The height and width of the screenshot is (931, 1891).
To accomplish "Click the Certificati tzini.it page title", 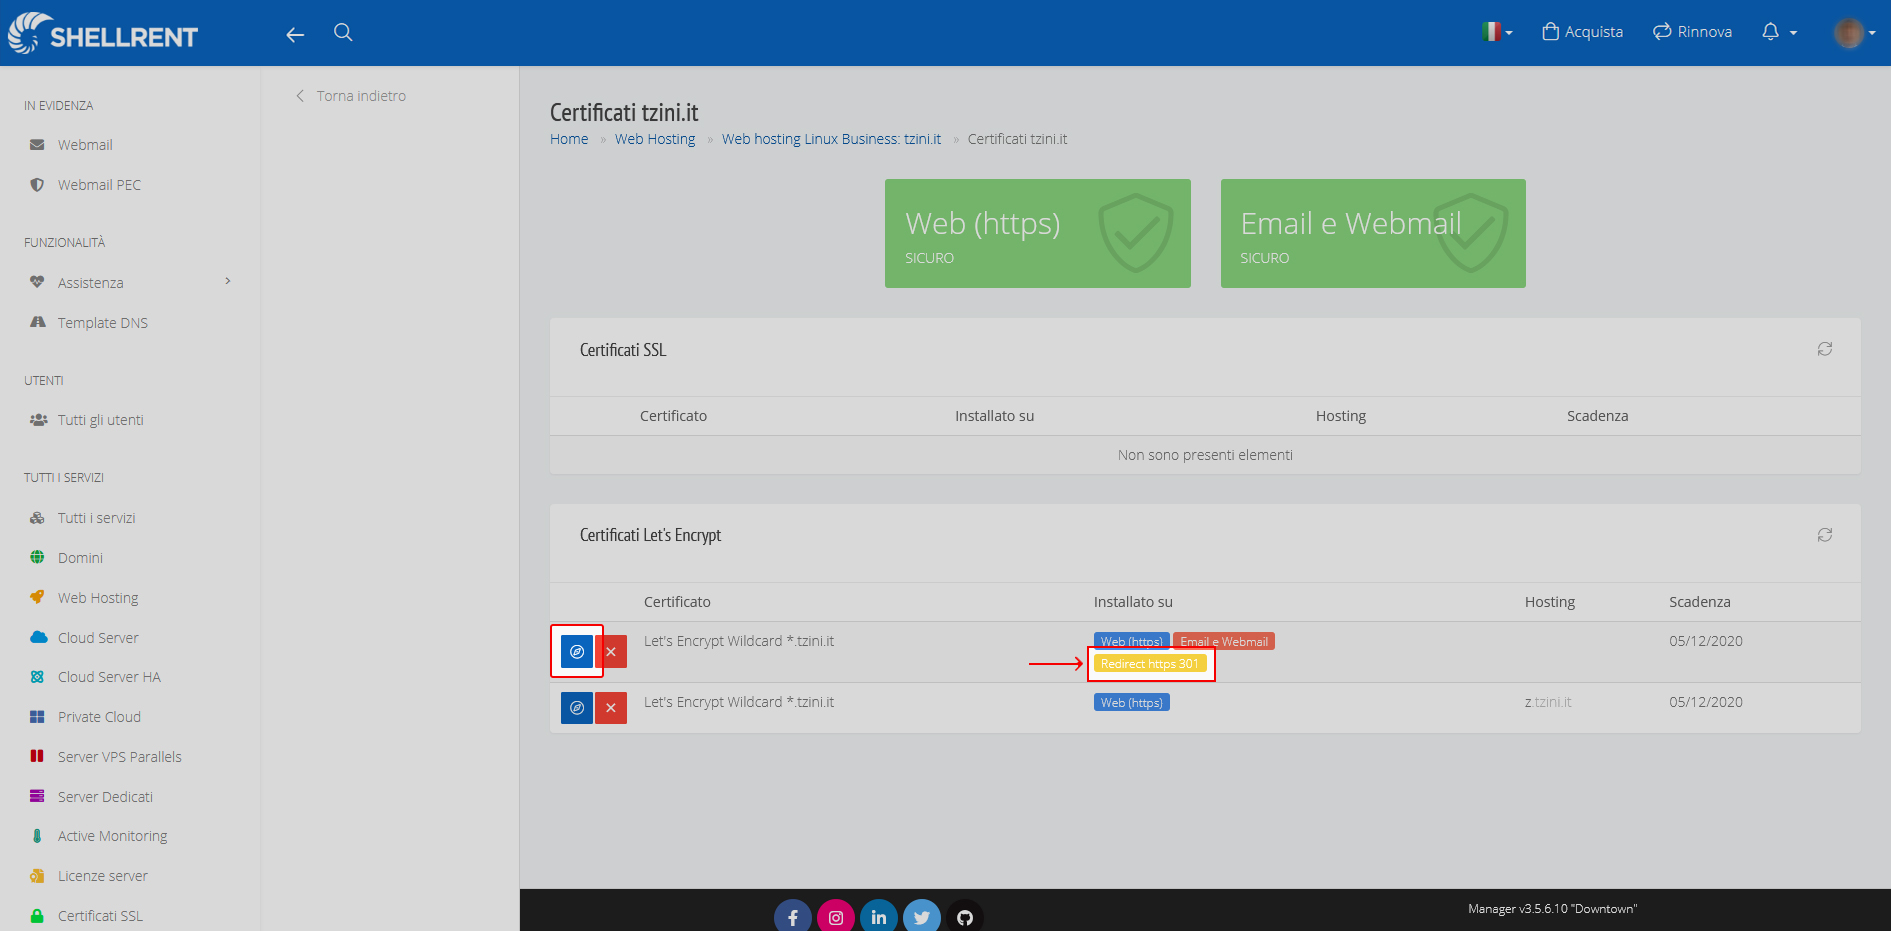I will click(624, 113).
